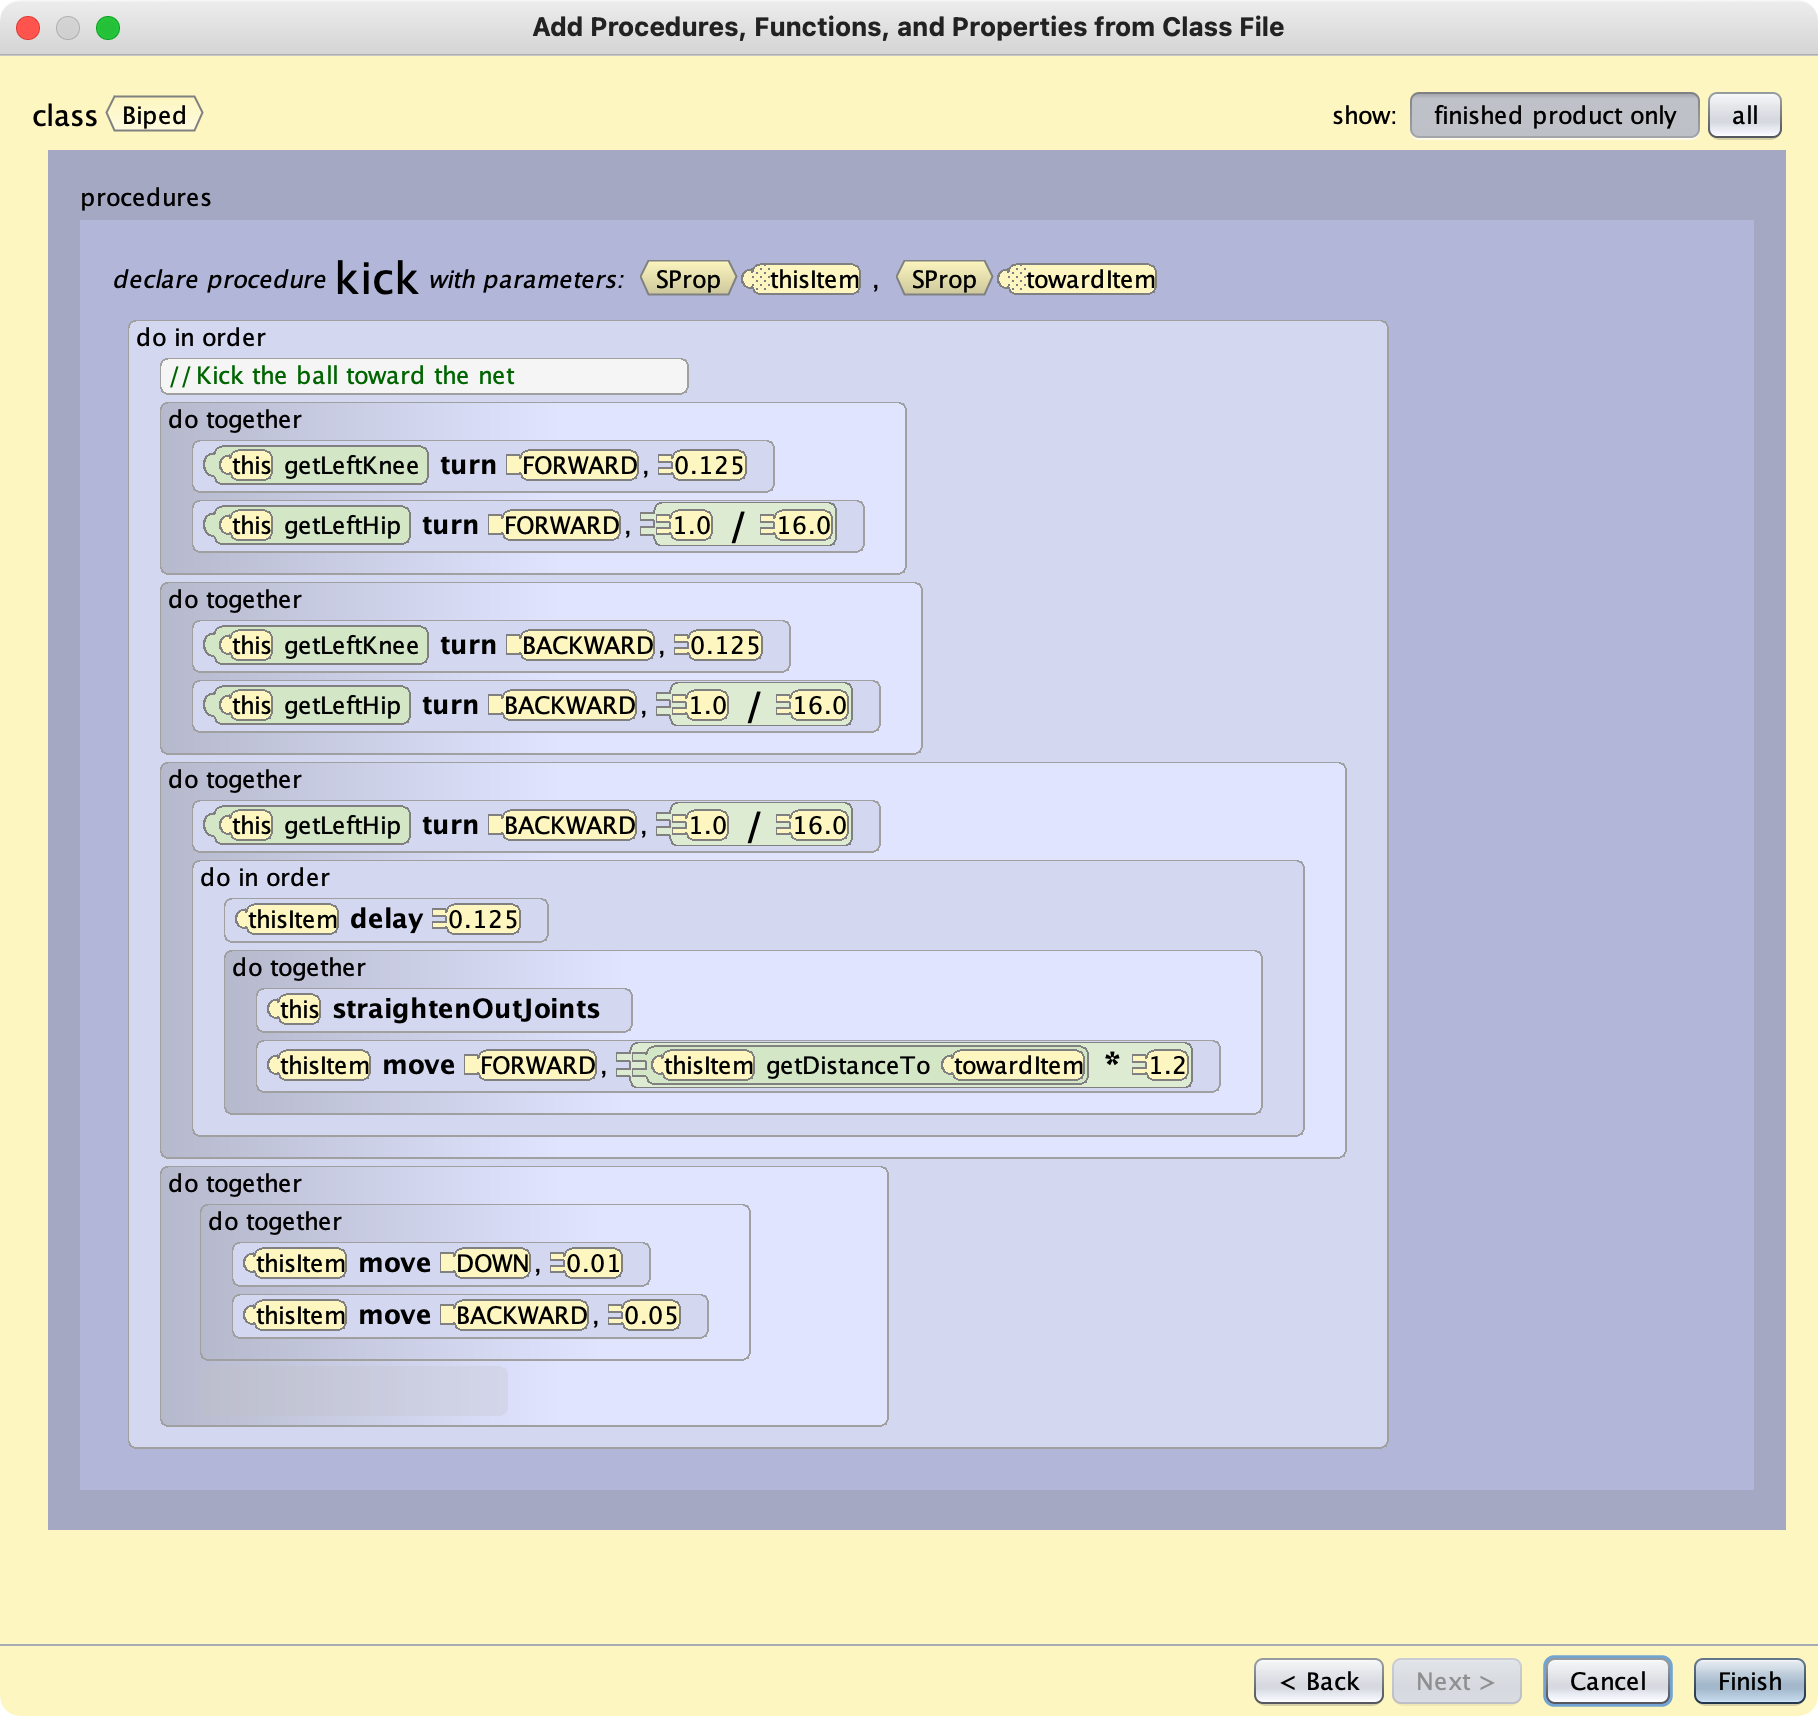
Task: Open the BACKWARD dropdown on getLeftHip turn
Action: [x=567, y=705]
